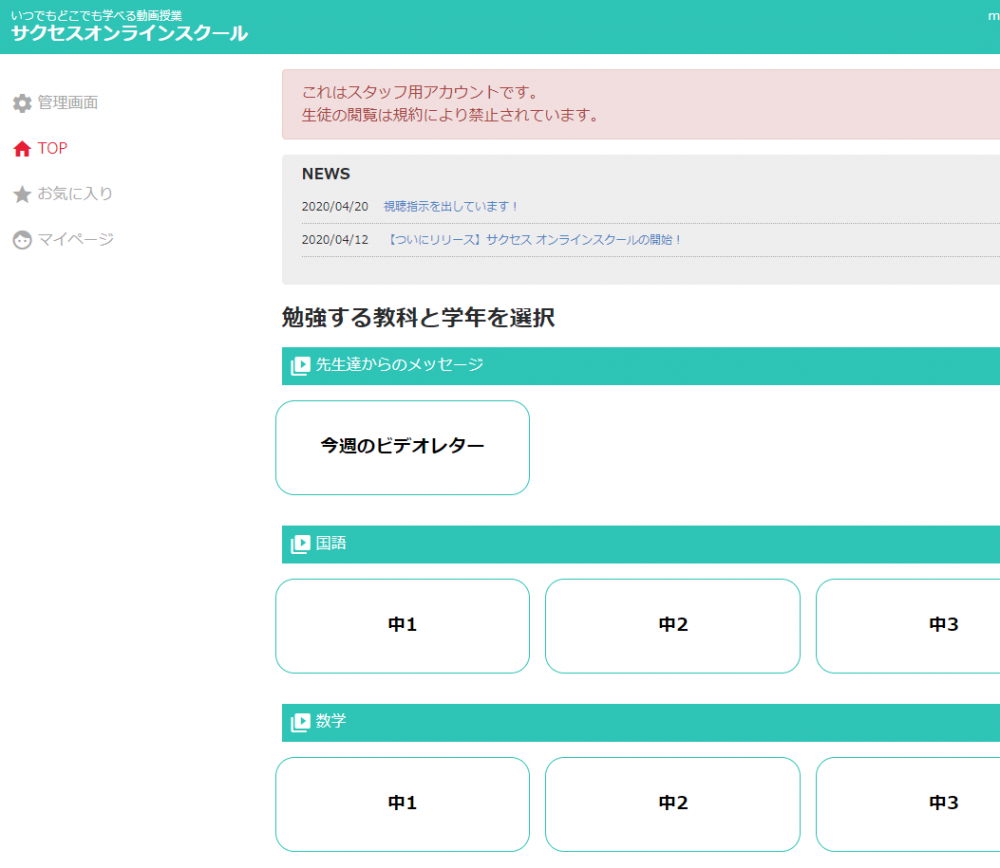Viewport: 1000px width, 868px height.
Task: Open 今週のビデオレター card
Action: pos(402,447)
